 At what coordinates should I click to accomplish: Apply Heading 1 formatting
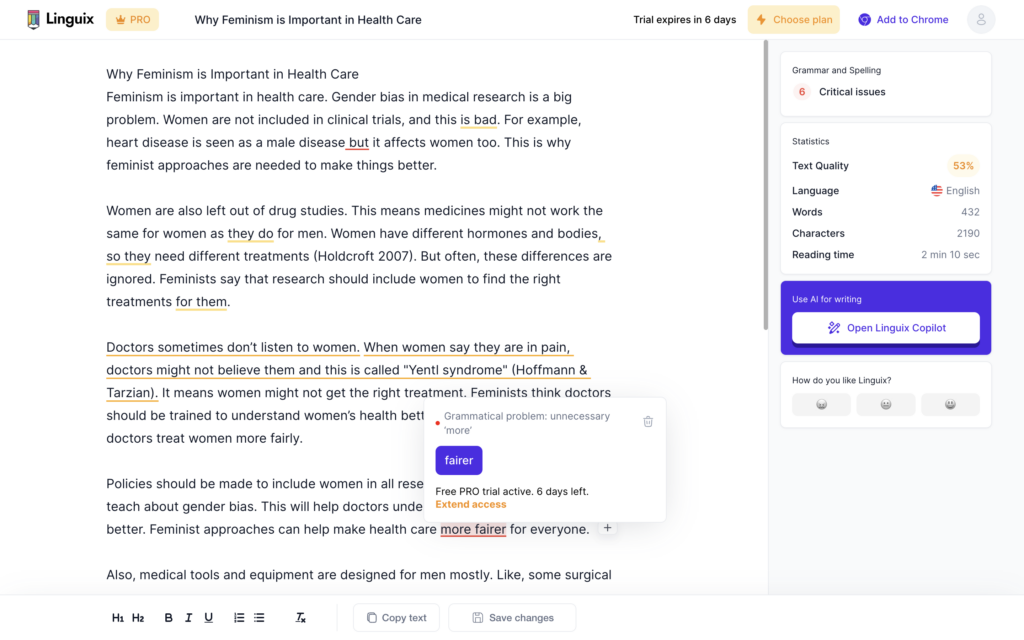(x=118, y=617)
